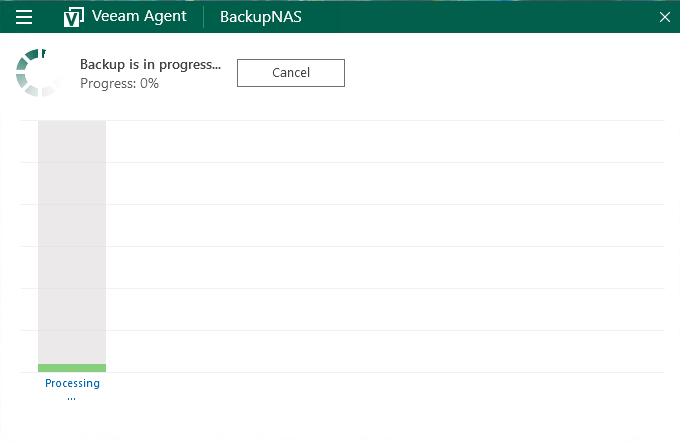Image resolution: width=680 pixels, height=441 pixels.
Task: Click the top of the gray session bar
Action: pos(72,124)
